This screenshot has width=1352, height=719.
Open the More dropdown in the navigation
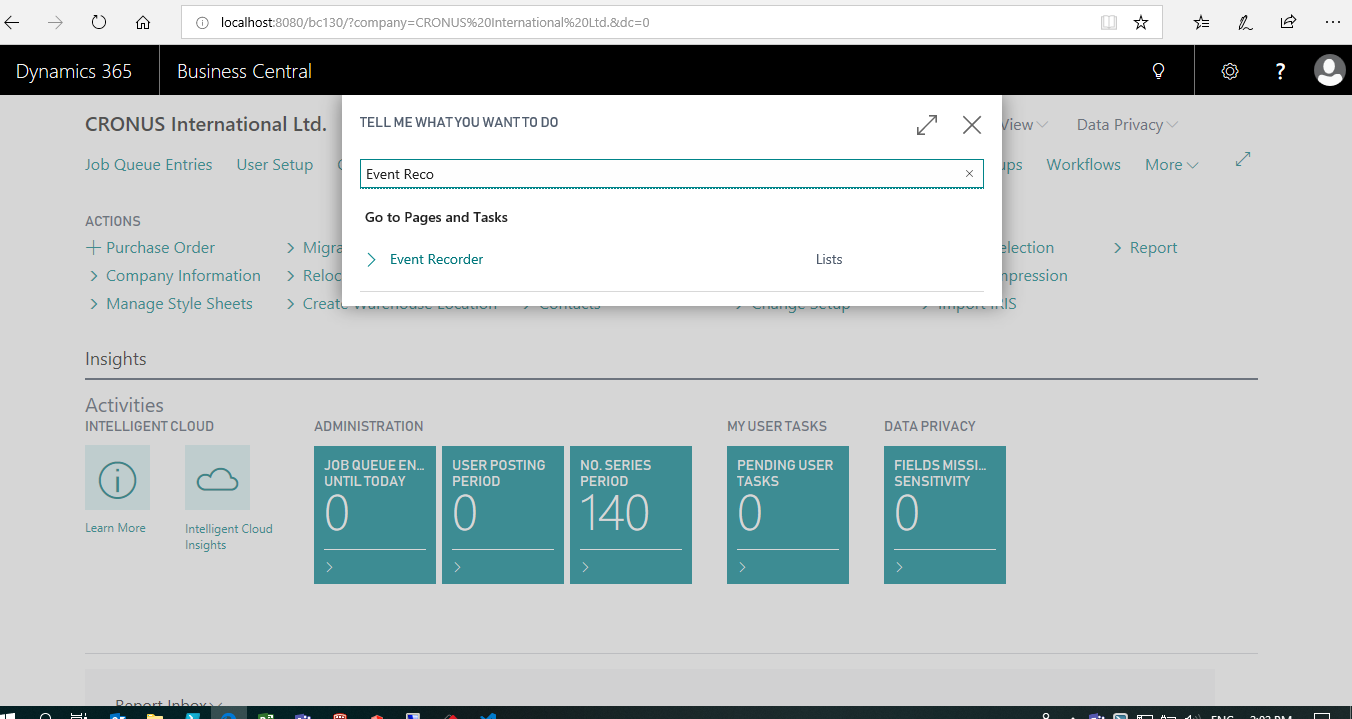(x=1170, y=164)
